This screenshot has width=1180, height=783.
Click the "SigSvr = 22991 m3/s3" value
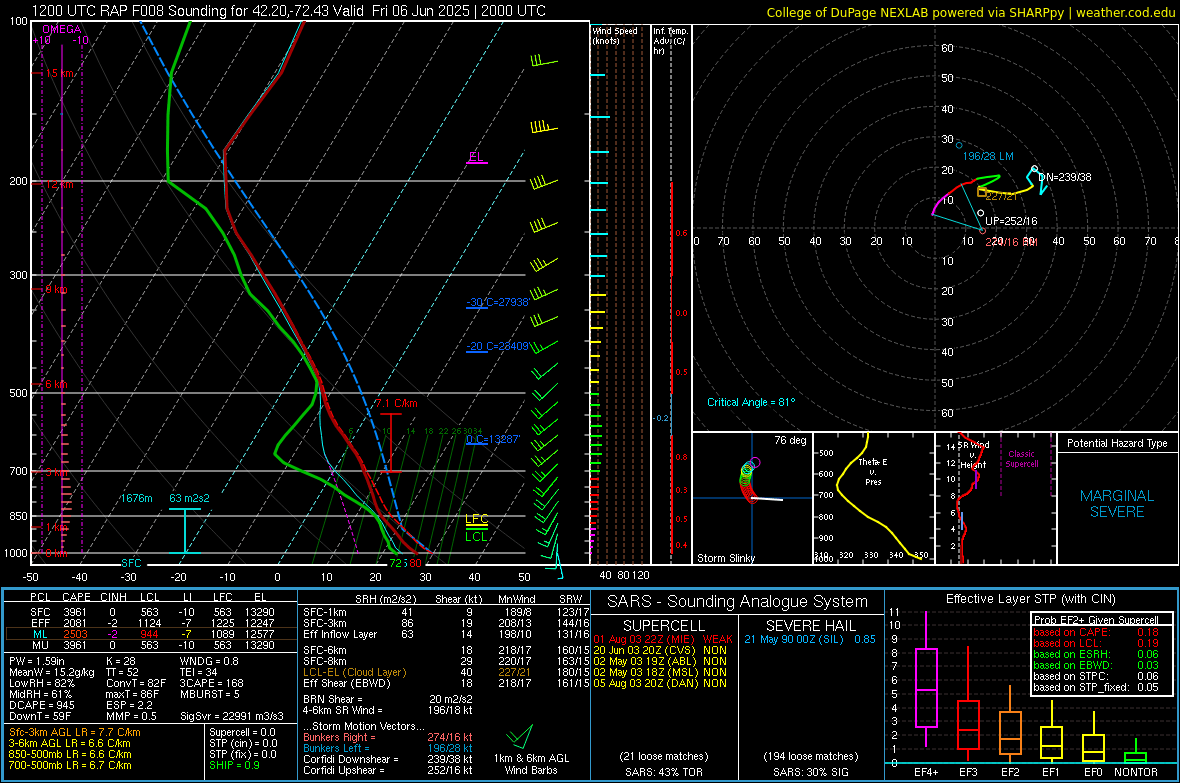(232, 716)
